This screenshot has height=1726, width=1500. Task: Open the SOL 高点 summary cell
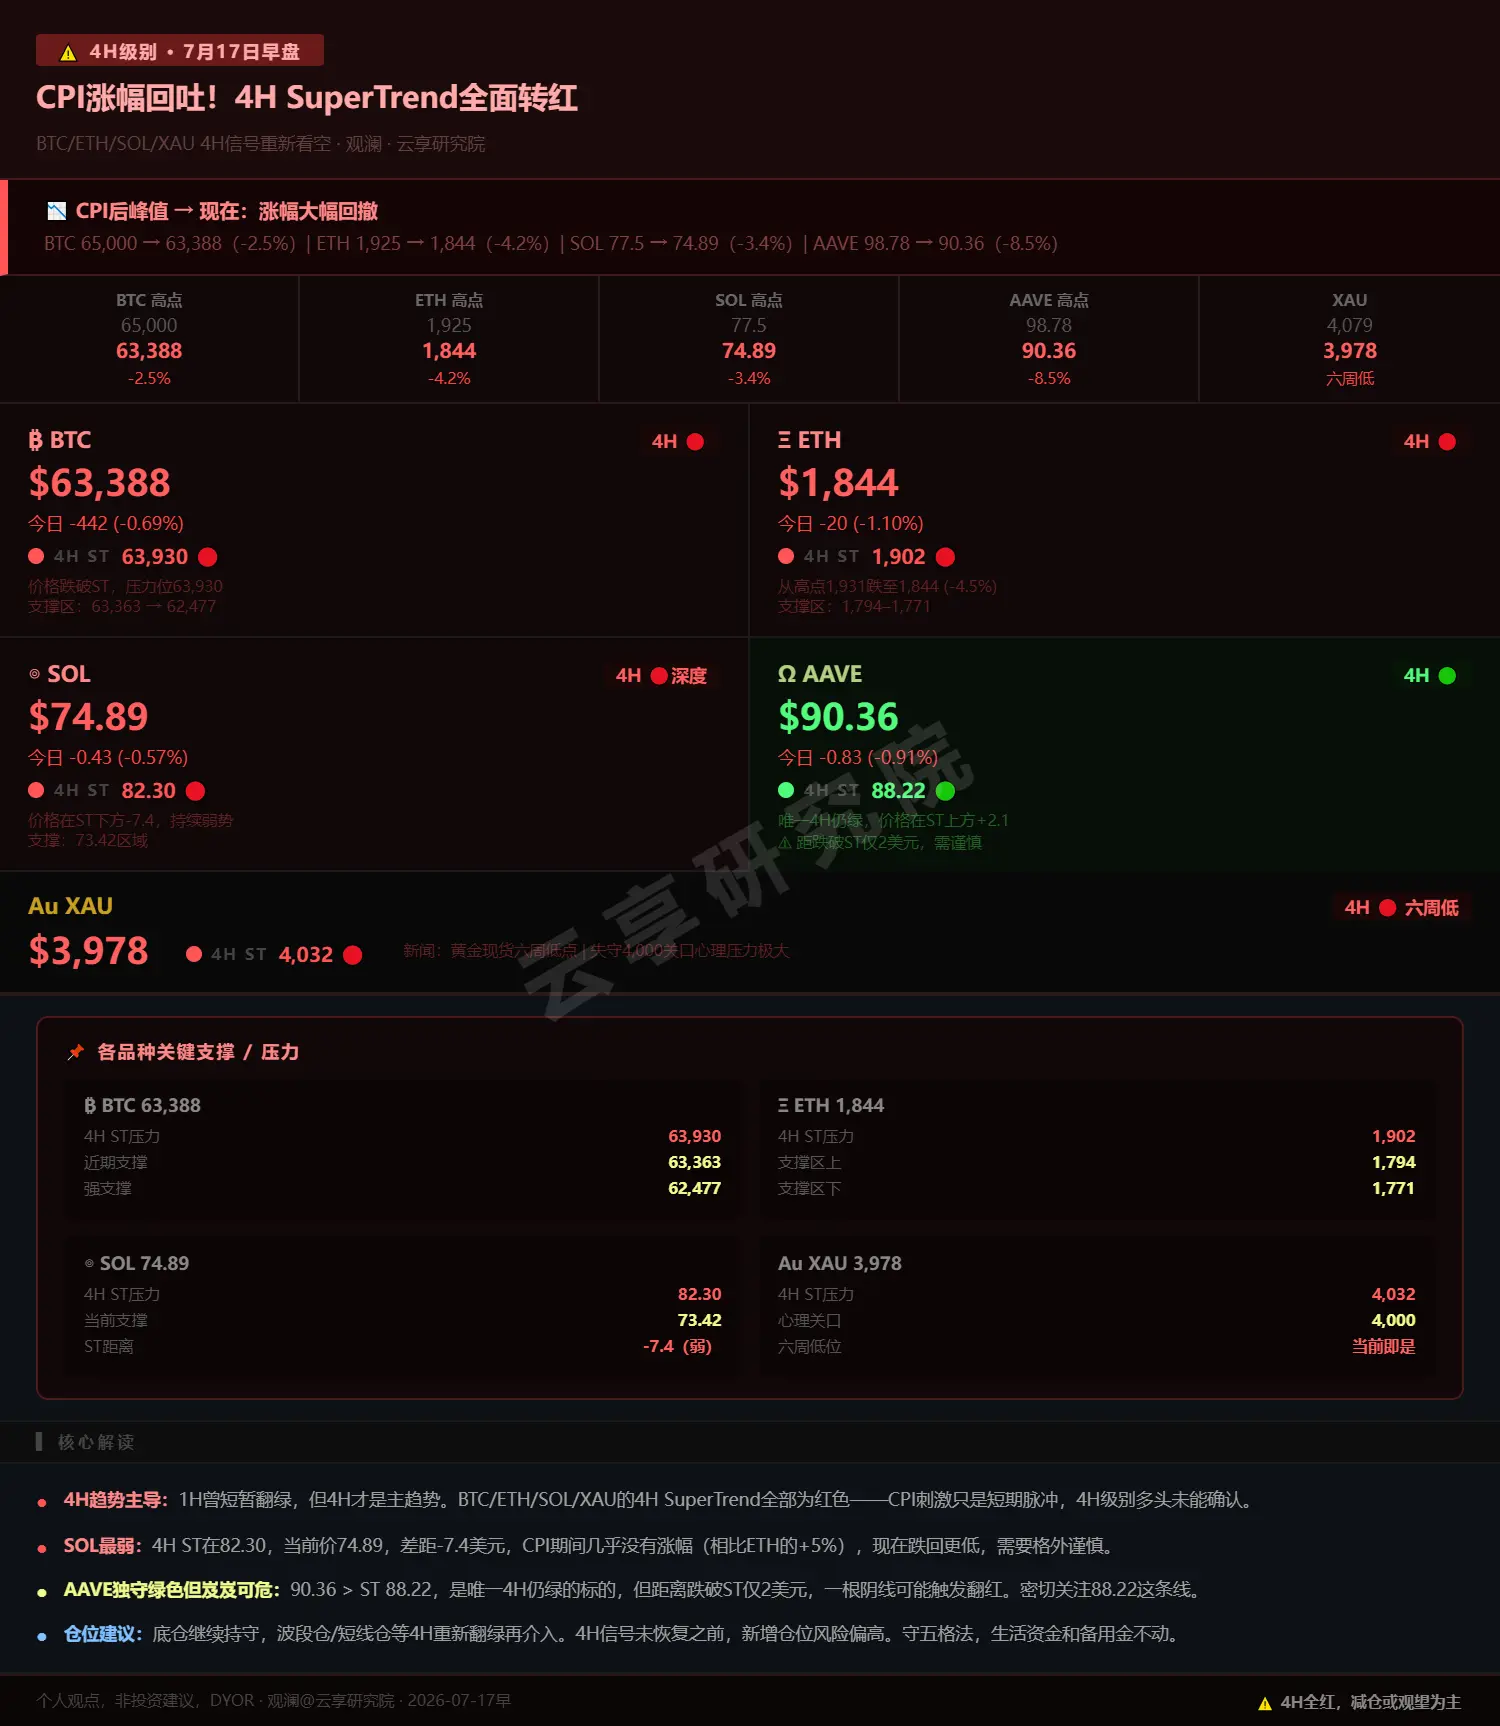749,339
